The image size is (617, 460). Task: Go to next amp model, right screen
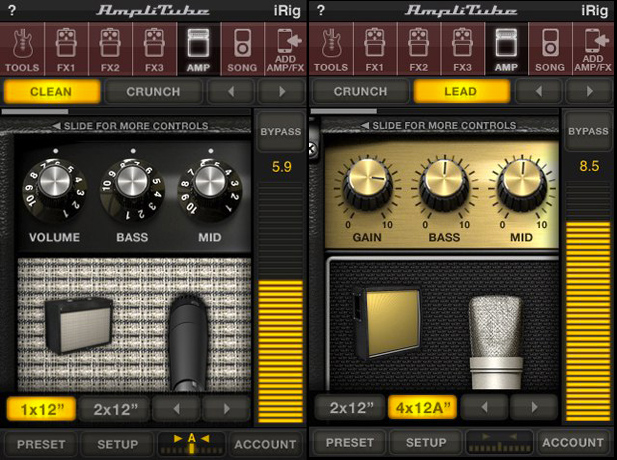pos(589,91)
